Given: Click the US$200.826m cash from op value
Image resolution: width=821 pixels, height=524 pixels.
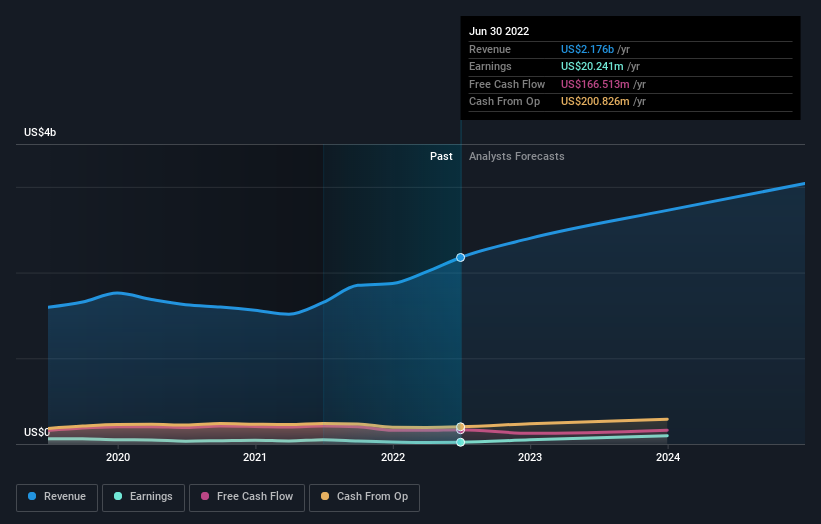Looking at the screenshot, I should click(x=595, y=102).
